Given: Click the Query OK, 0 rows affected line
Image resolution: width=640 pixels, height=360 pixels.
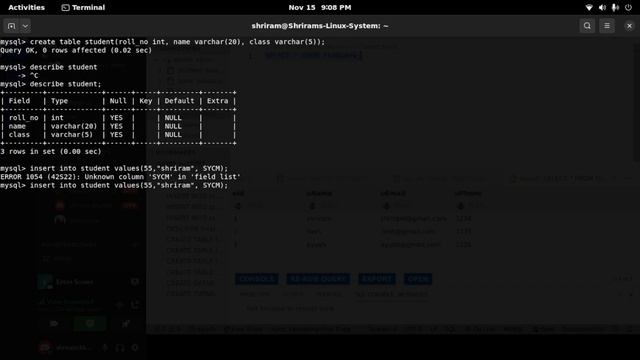Looking at the screenshot, I should (76, 50).
